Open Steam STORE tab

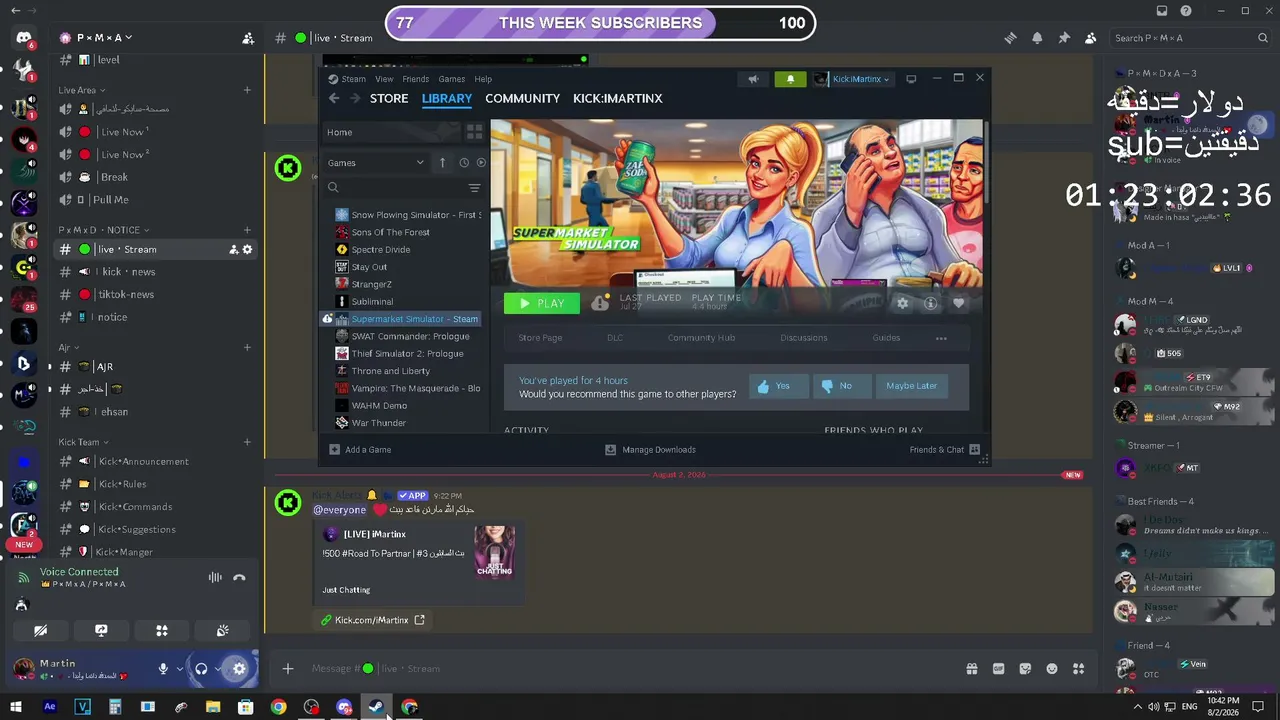click(x=389, y=98)
